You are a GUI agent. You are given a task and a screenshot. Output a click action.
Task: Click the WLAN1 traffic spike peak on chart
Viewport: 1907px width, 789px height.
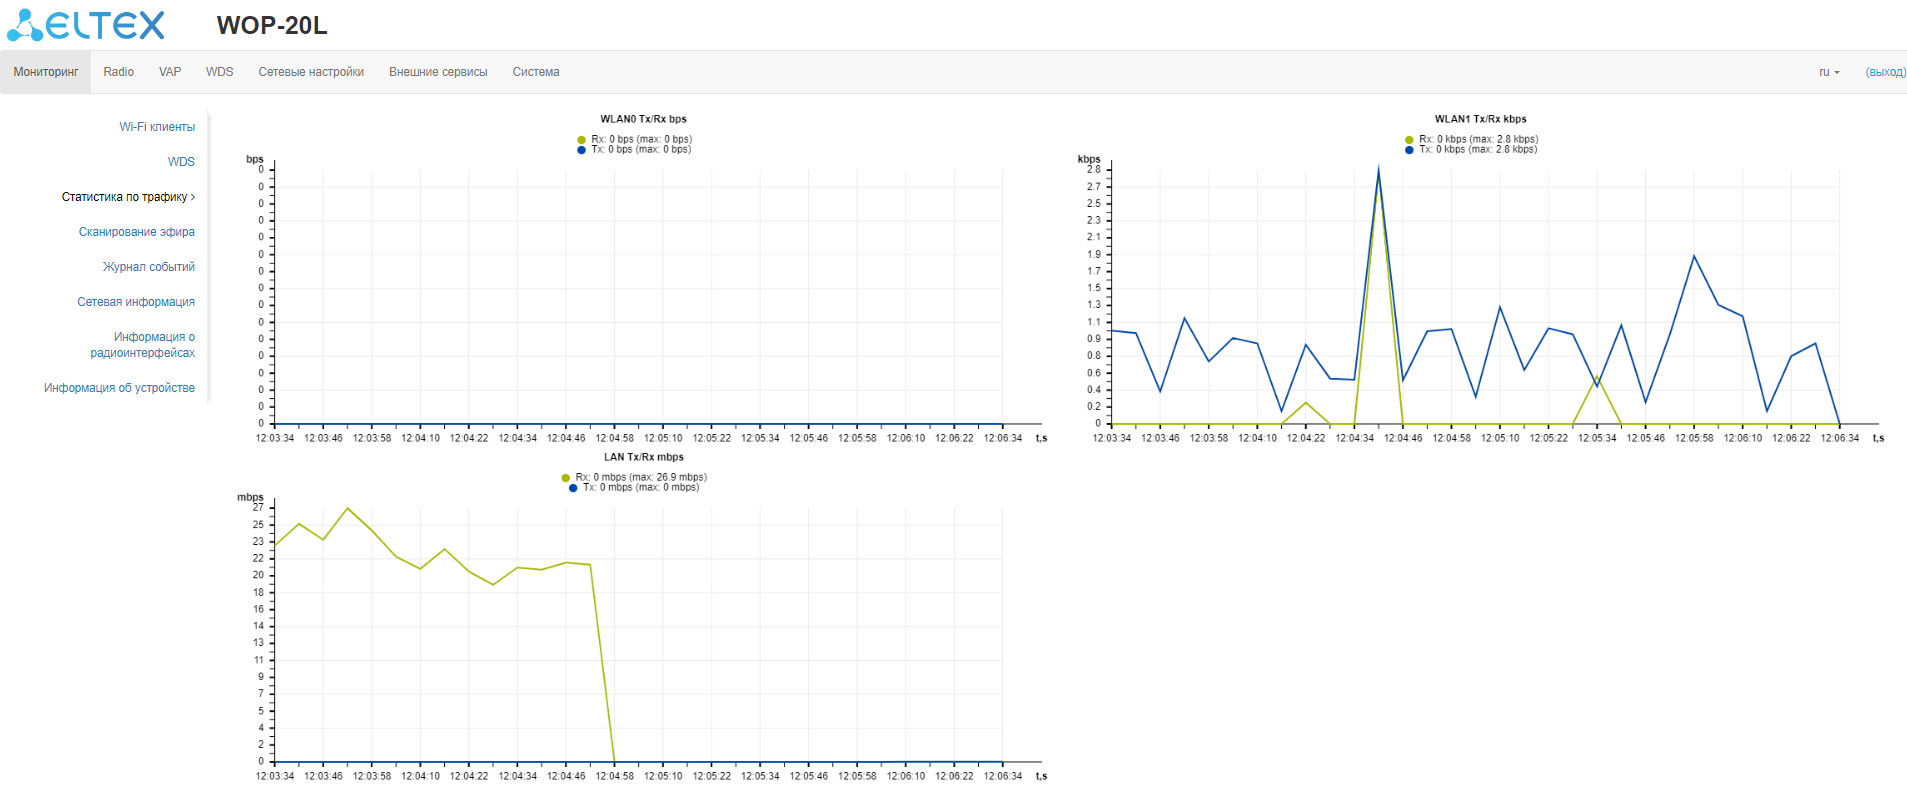click(x=1378, y=171)
